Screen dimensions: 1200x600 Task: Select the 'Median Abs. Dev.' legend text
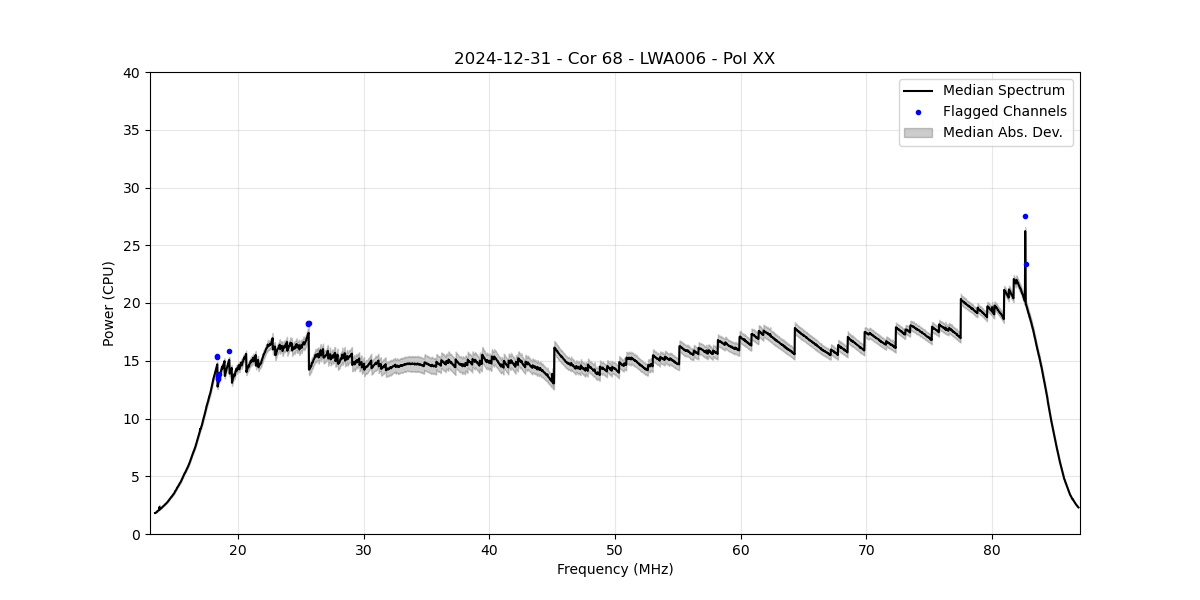click(x=1002, y=132)
